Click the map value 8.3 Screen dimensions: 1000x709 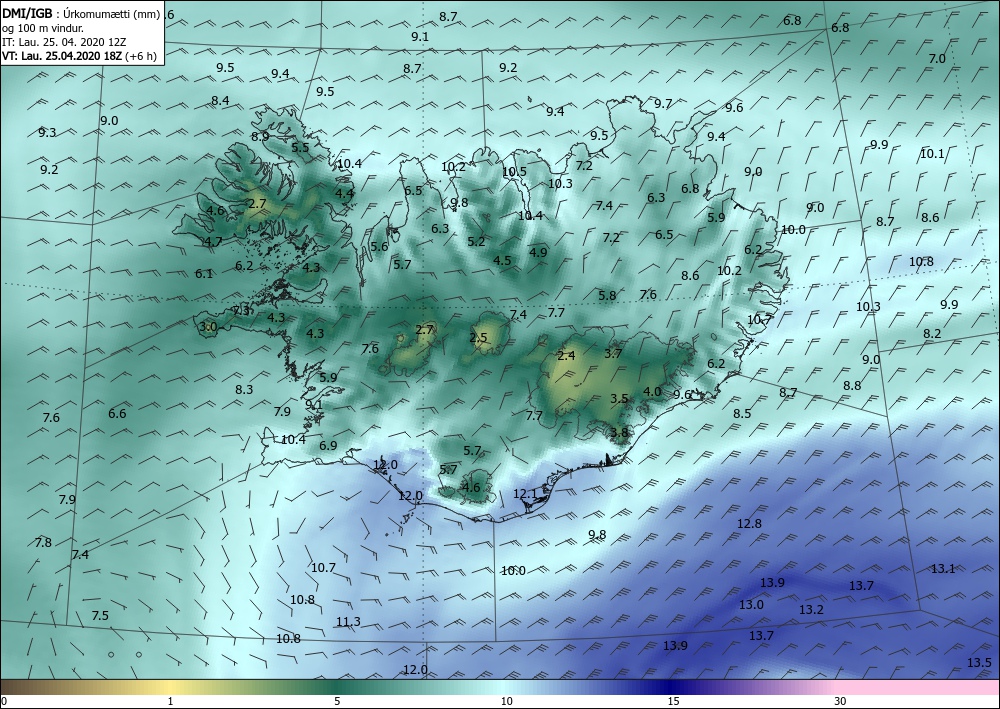(x=244, y=389)
